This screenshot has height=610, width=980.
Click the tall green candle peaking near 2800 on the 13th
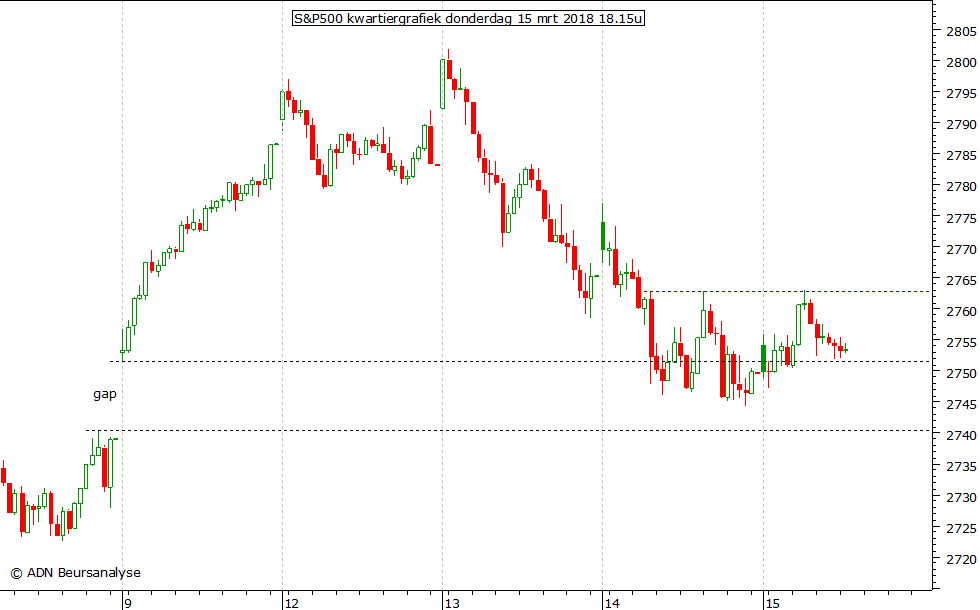(442, 84)
